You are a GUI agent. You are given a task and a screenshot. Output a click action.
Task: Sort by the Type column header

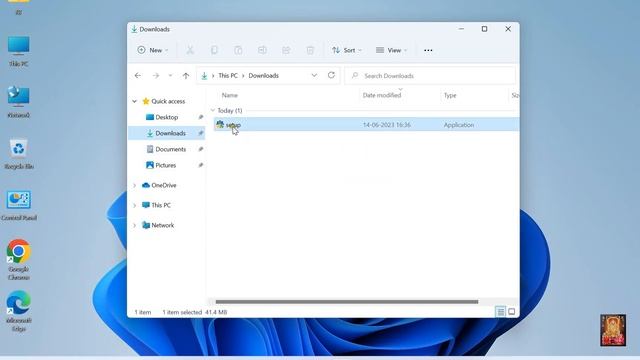point(450,95)
